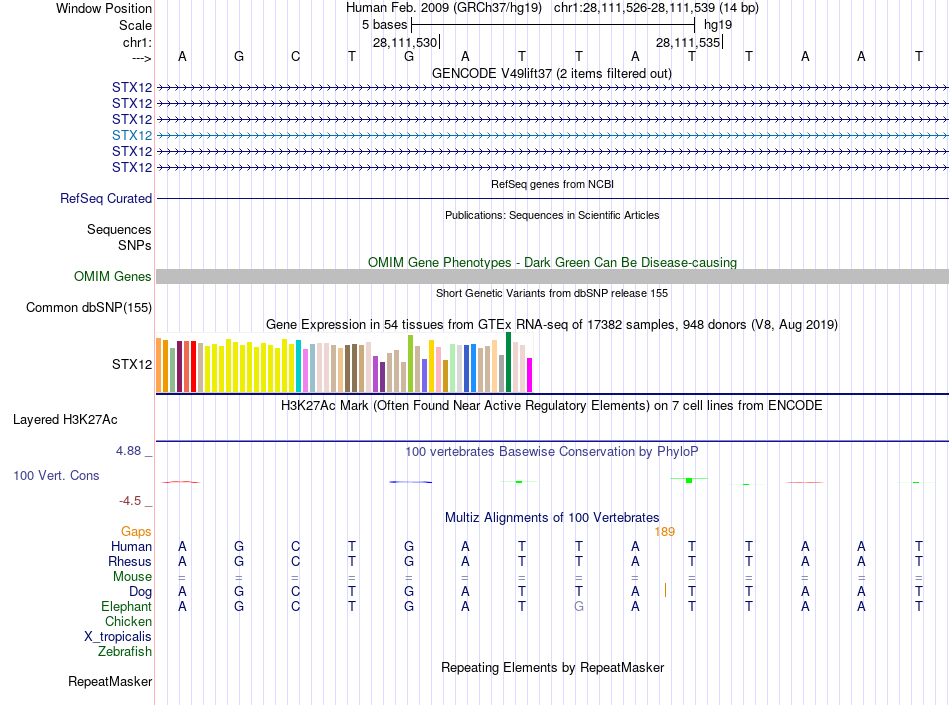Click the magenta bar in GTEx chart
Image resolution: width=950 pixels, height=705 pixels.
coord(530,375)
